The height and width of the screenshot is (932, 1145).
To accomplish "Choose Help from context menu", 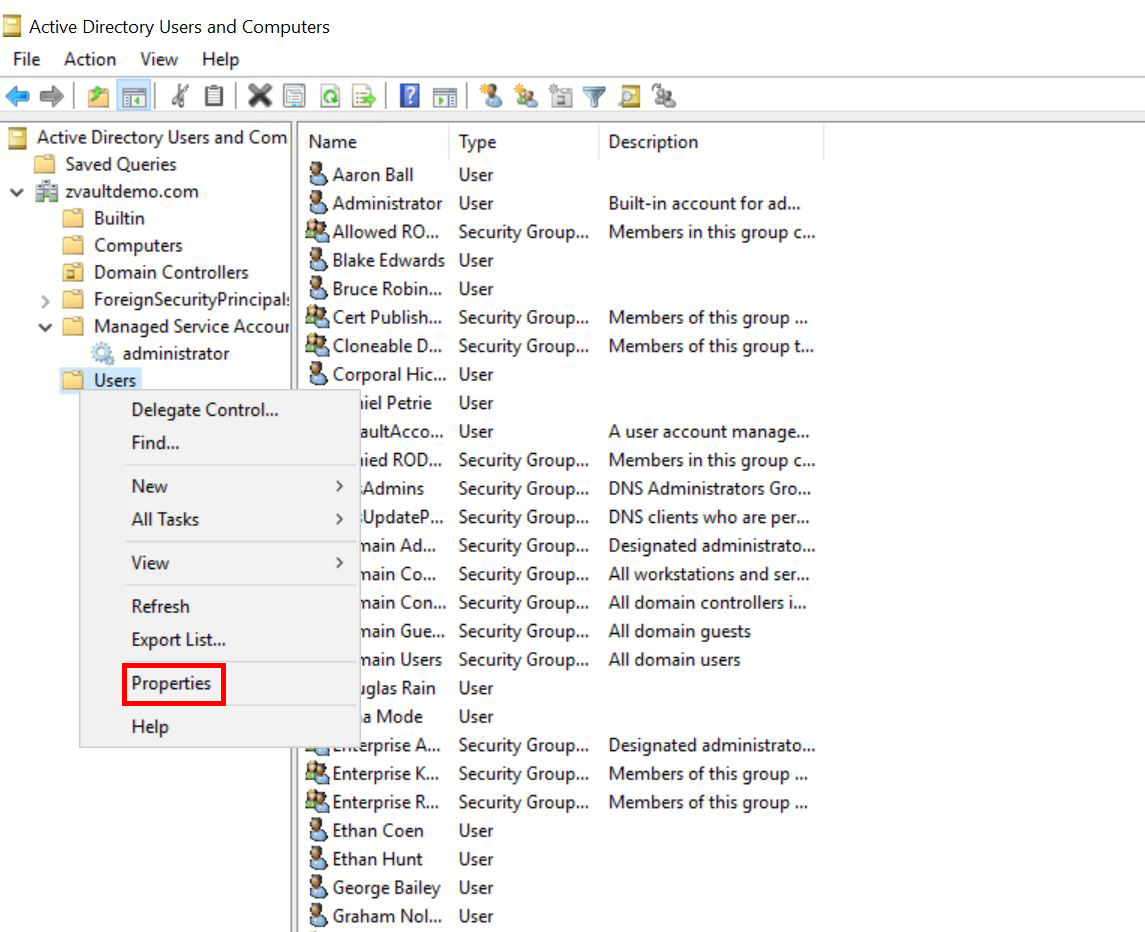I will coord(150,727).
